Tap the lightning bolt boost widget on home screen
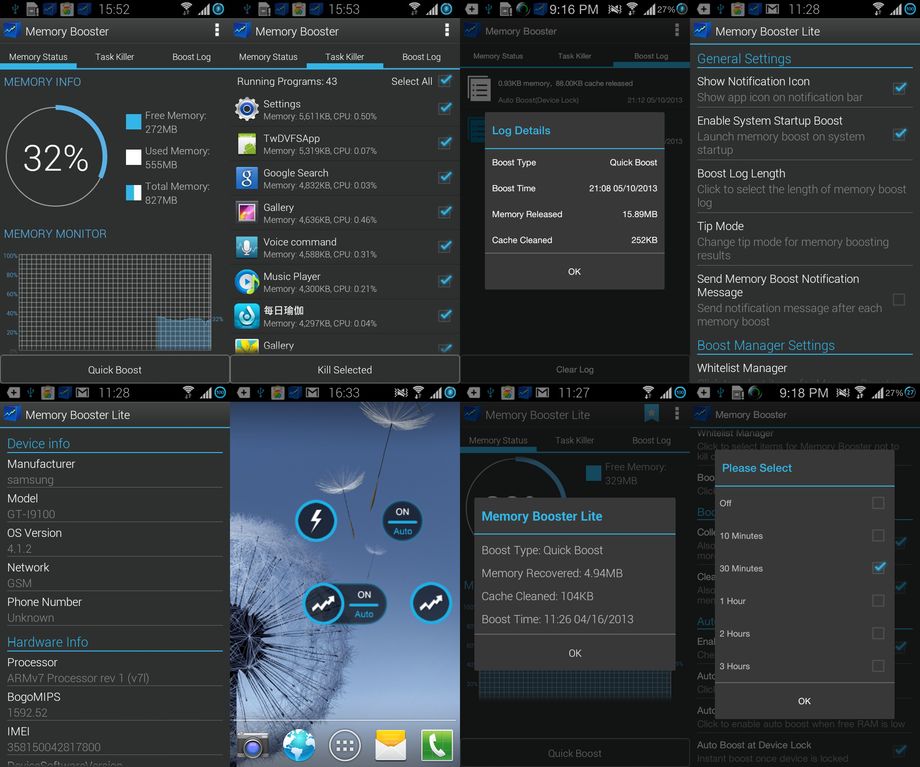Viewport: 920px width, 767px height. pos(316,520)
